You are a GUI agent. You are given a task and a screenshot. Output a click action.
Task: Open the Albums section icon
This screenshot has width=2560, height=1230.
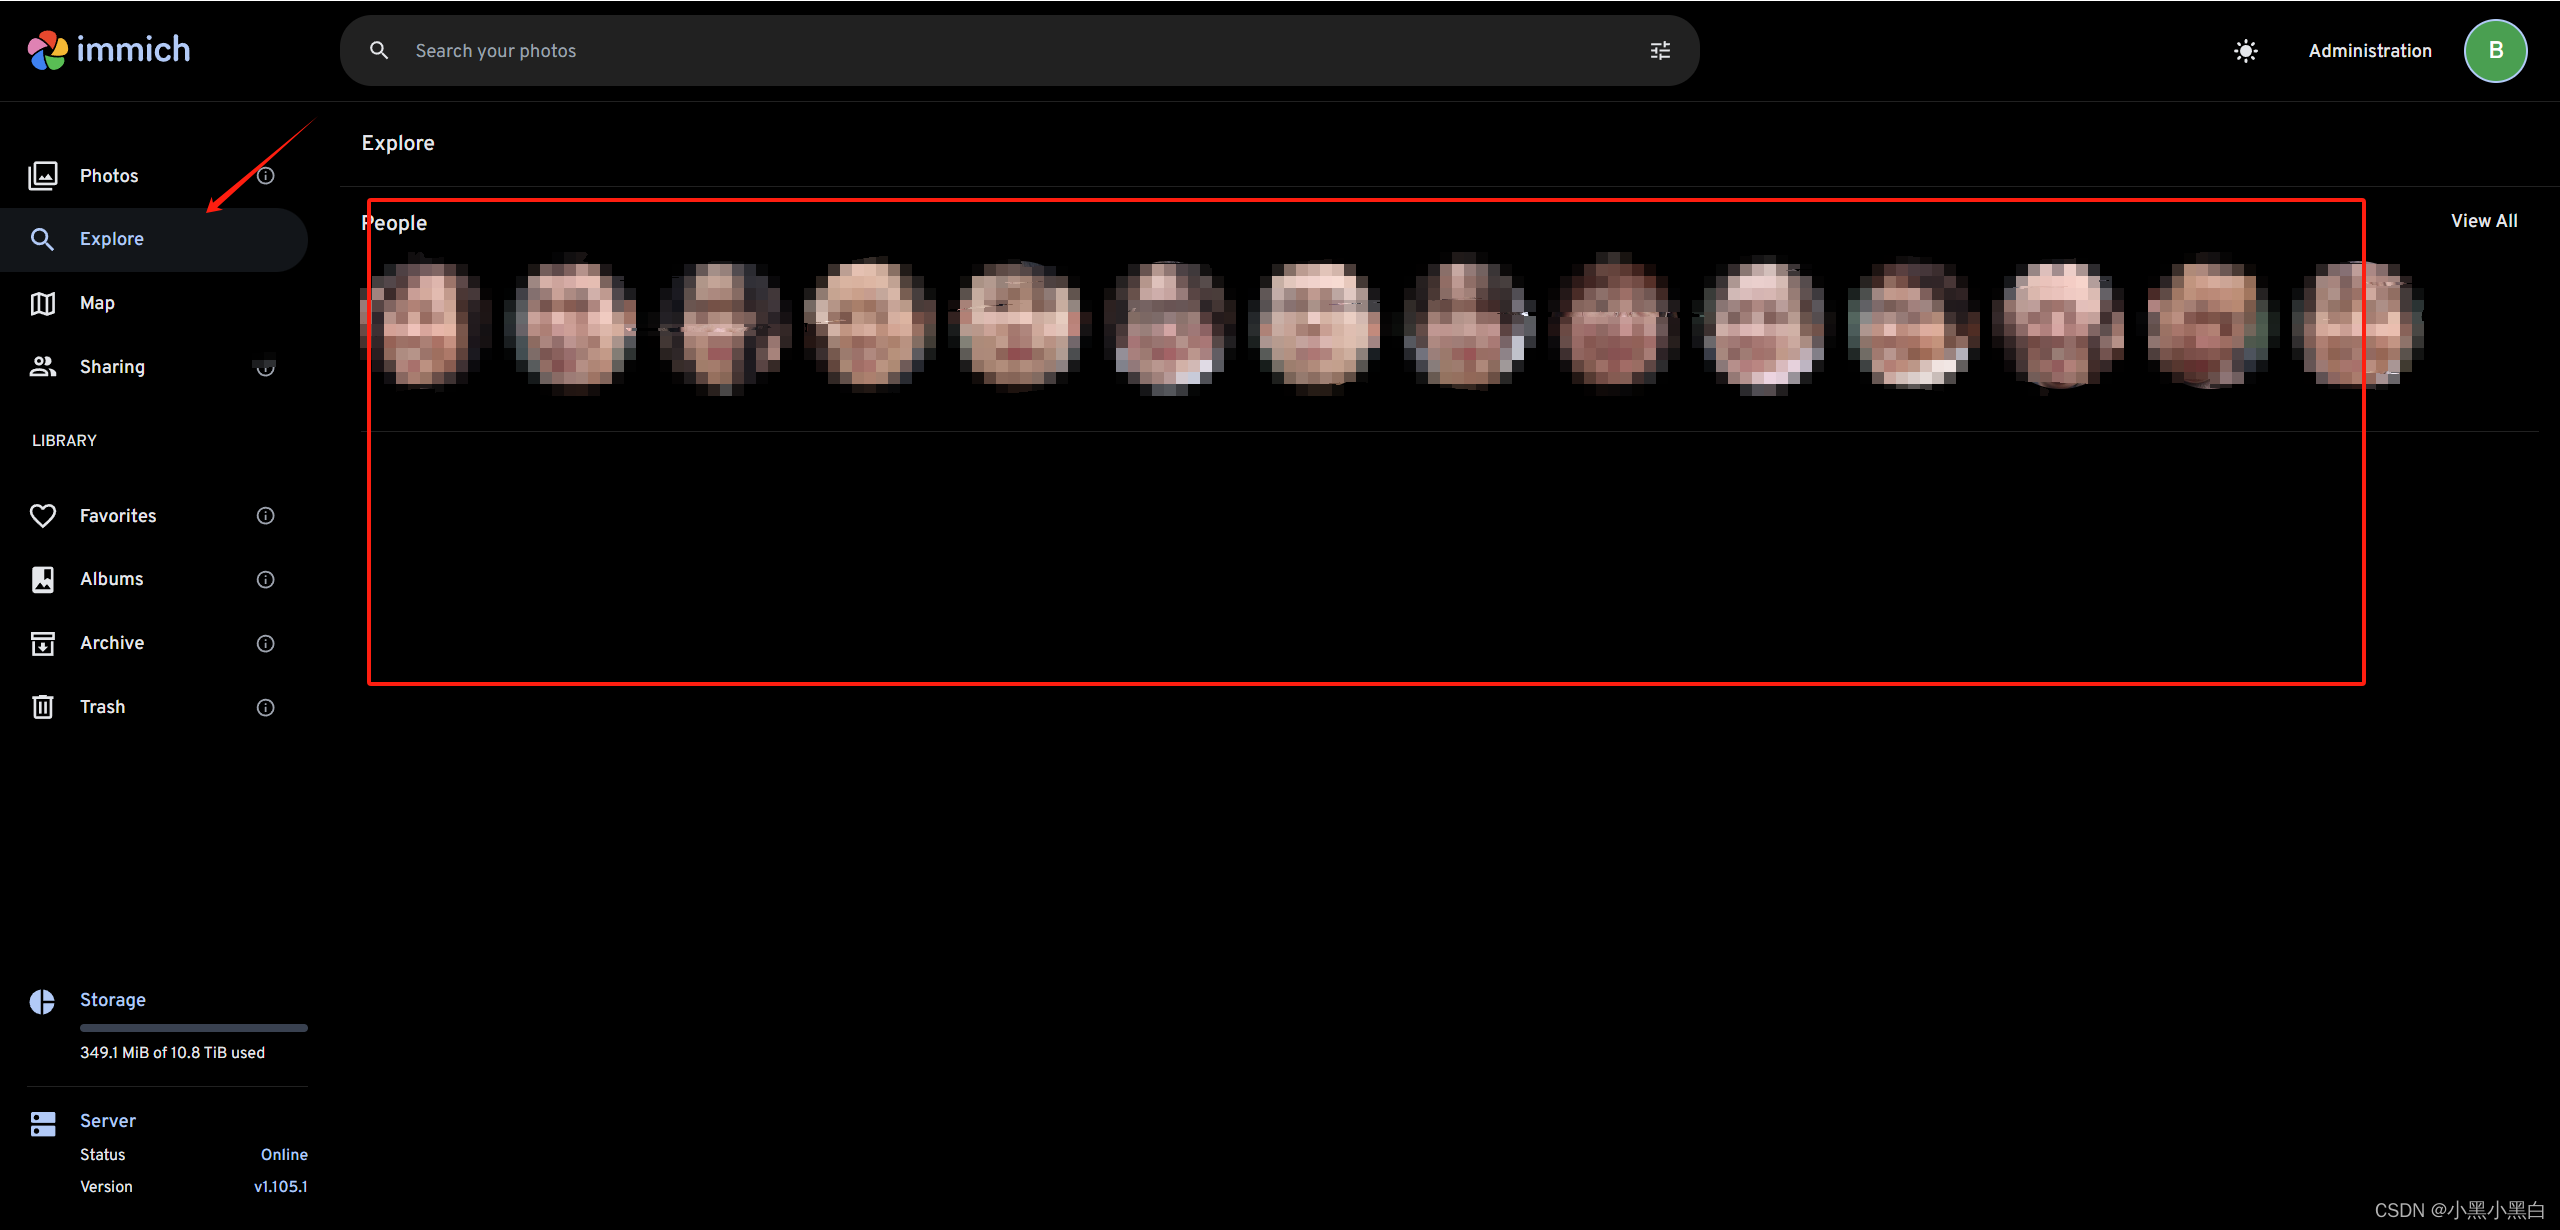[44, 578]
